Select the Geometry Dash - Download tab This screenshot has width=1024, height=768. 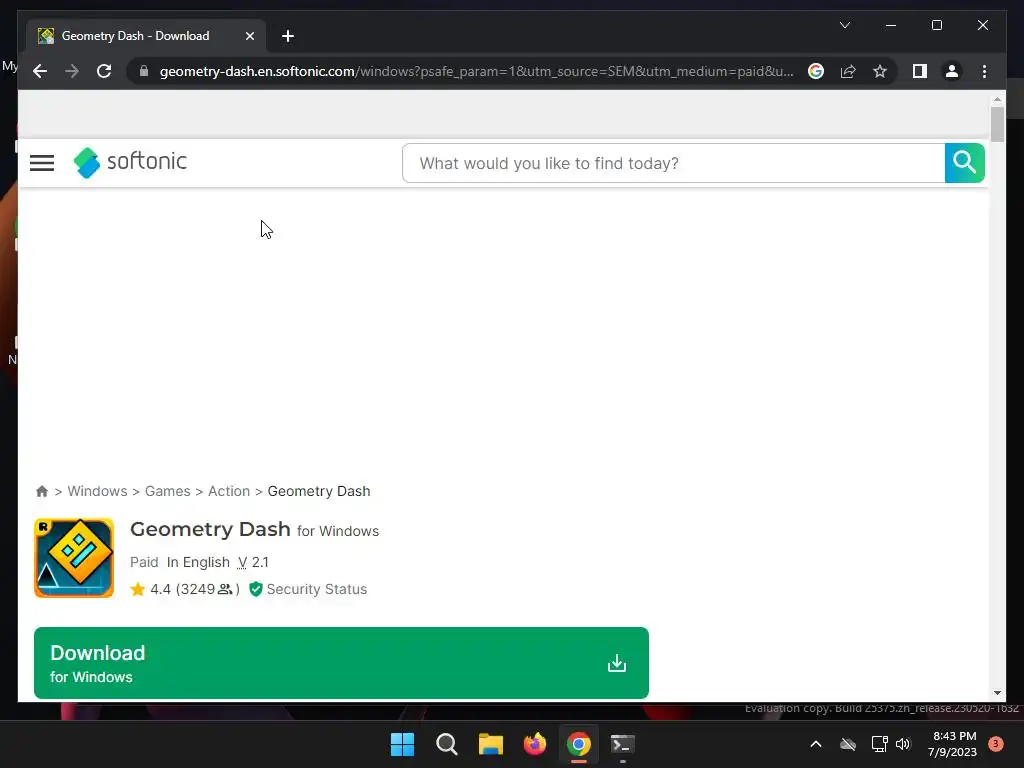coord(146,36)
